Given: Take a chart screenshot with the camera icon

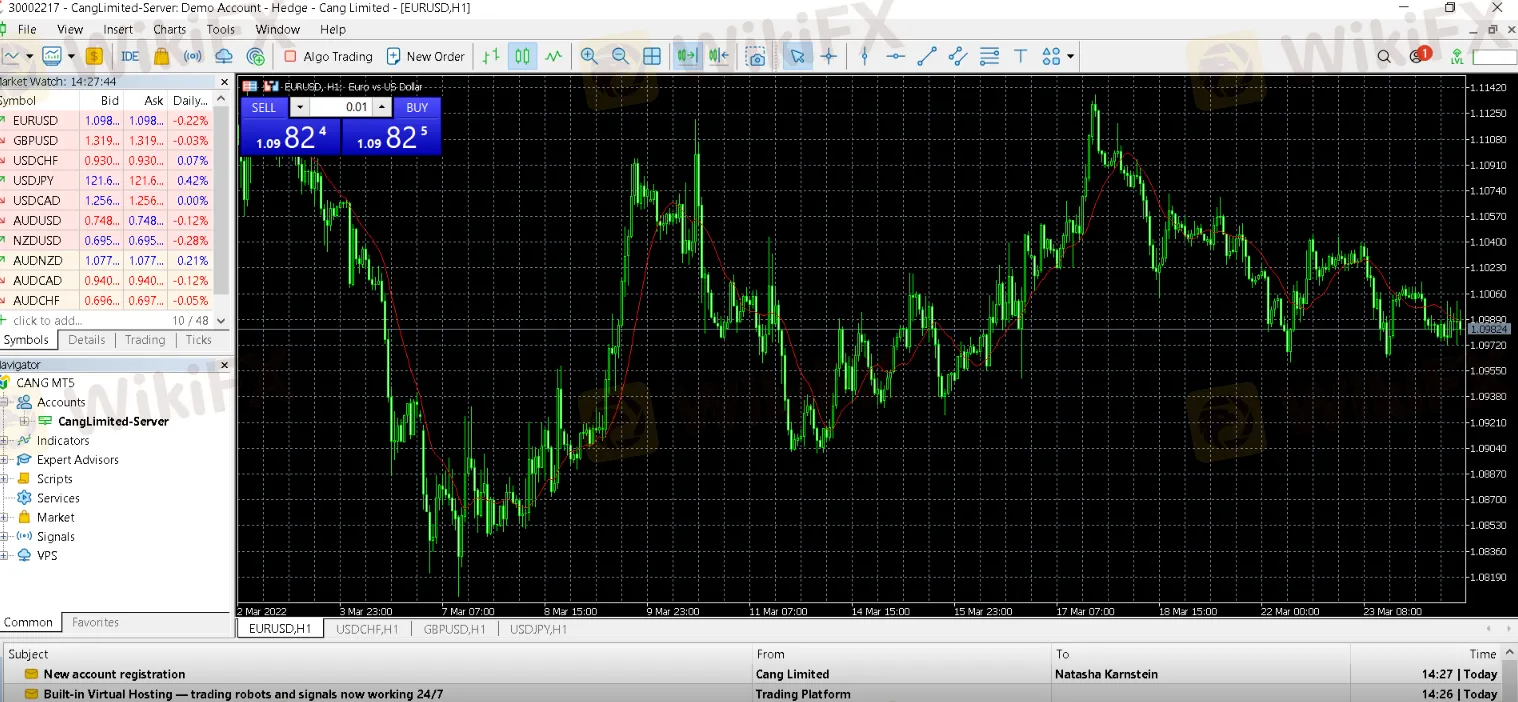Looking at the screenshot, I should coord(755,57).
